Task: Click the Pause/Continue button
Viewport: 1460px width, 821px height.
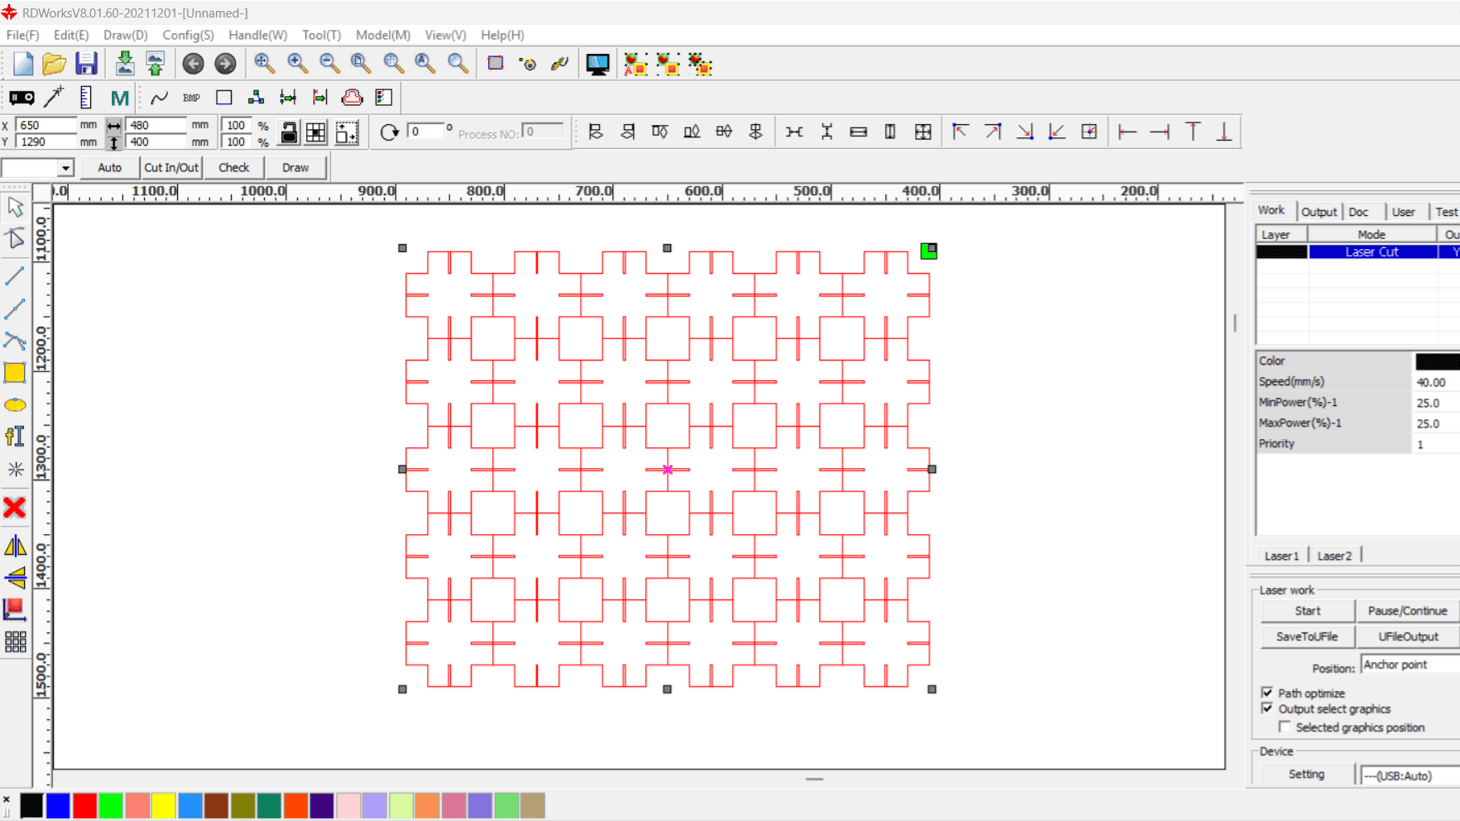Action: (x=1407, y=611)
